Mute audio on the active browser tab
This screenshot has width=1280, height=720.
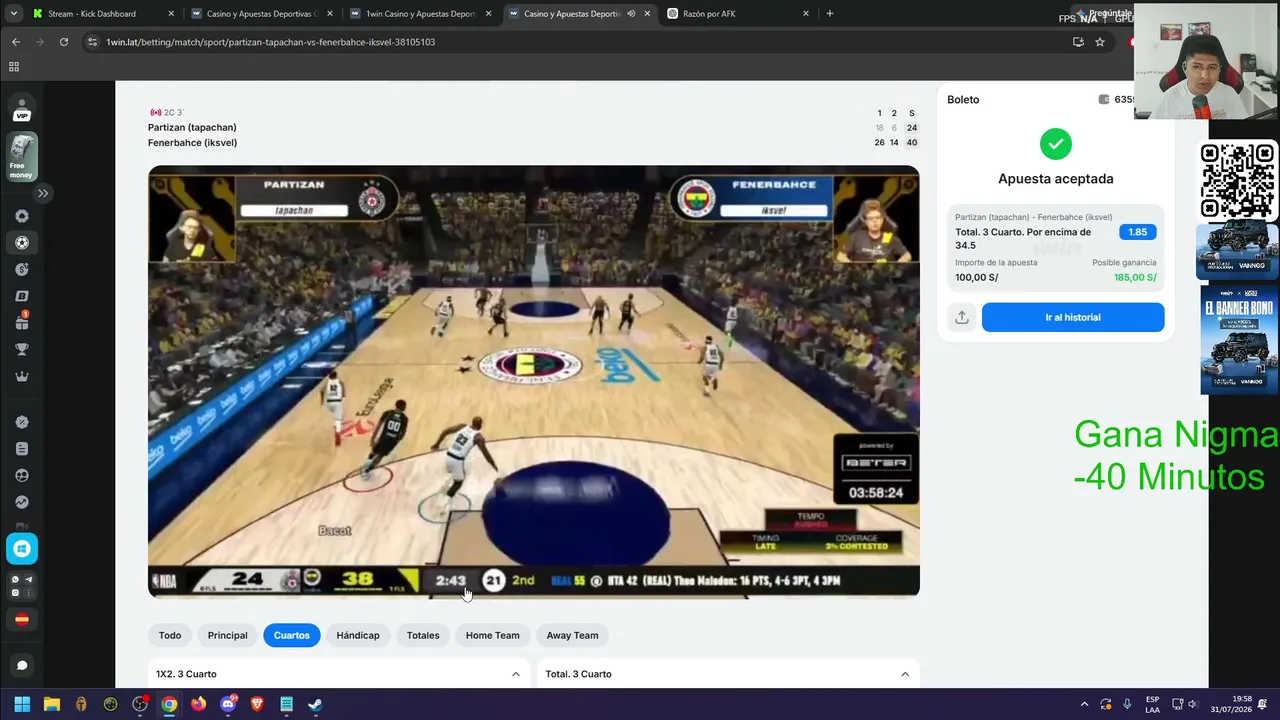(x=631, y=14)
